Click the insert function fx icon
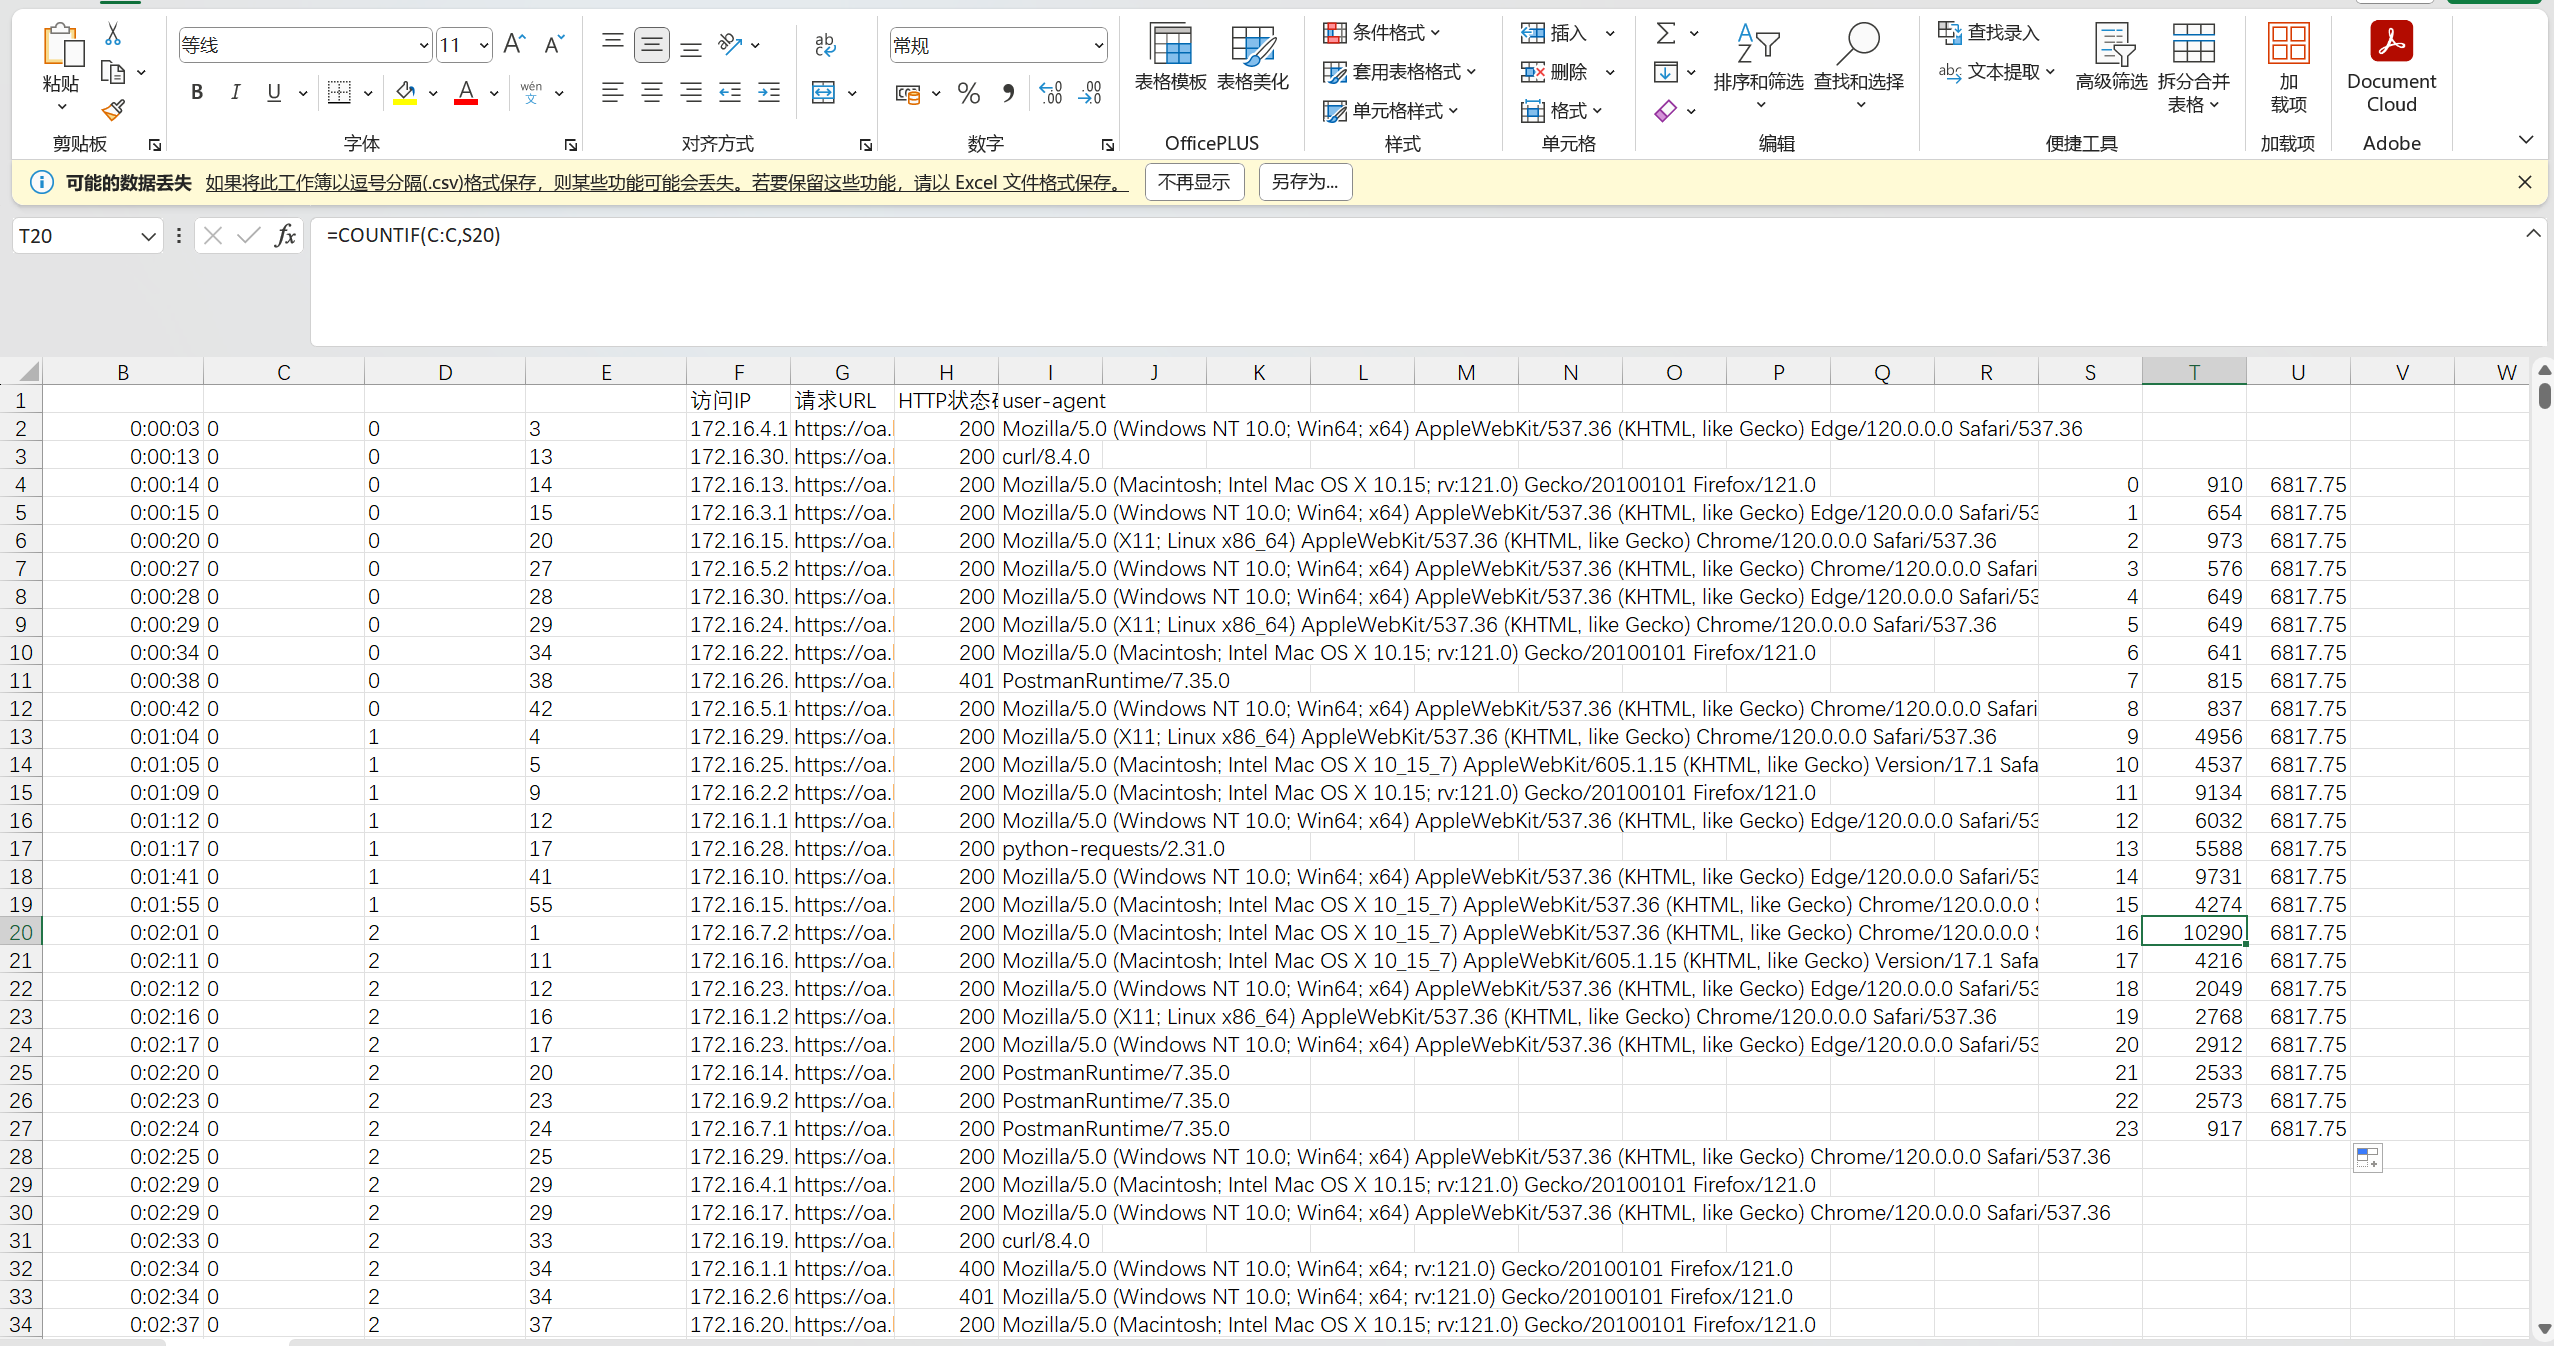The height and width of the screenshot is (1346, 2554). click(285, 236)
